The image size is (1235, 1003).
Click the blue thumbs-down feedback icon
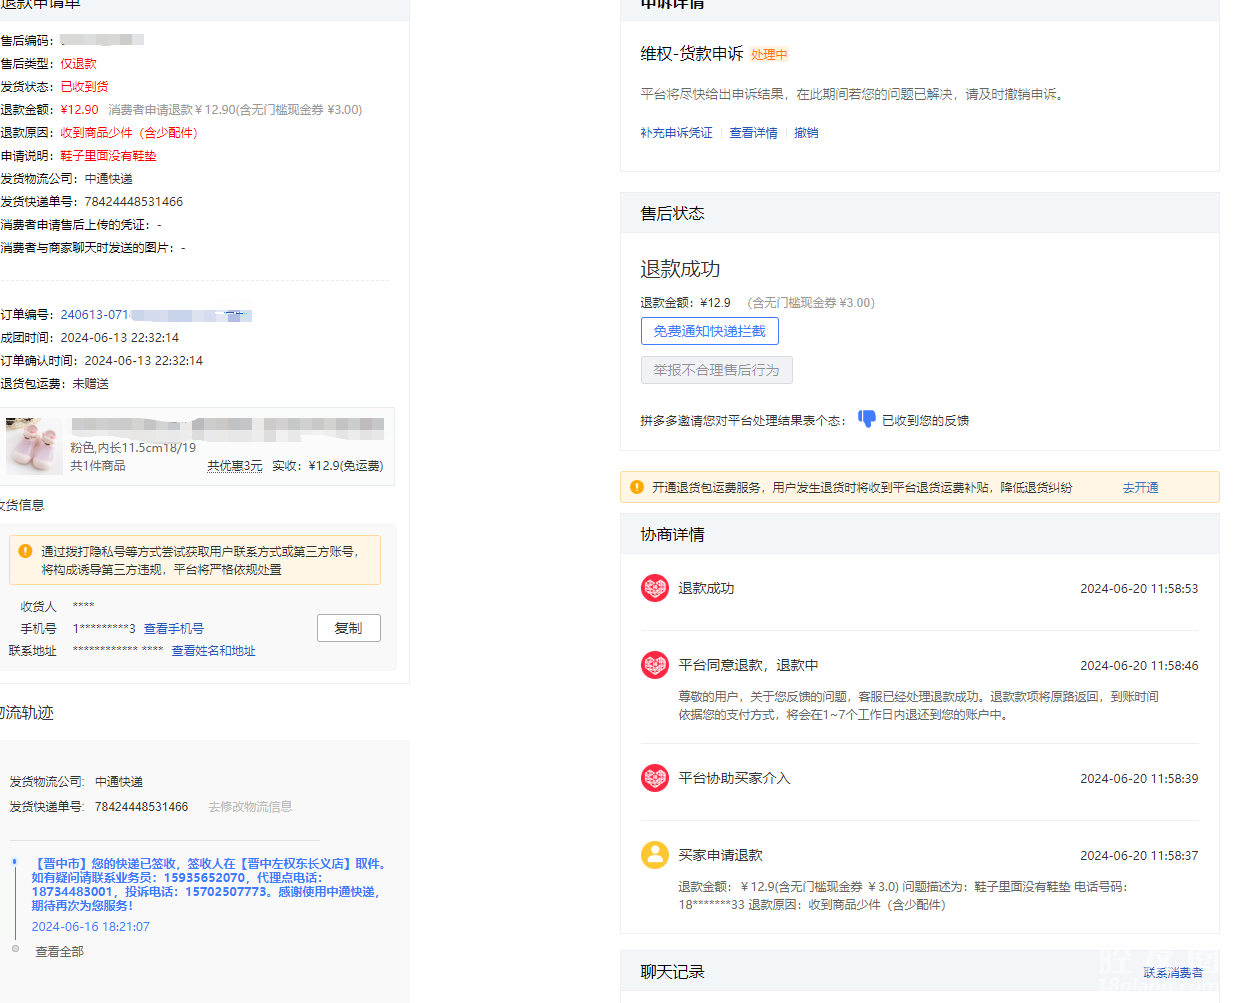point(866,419)
